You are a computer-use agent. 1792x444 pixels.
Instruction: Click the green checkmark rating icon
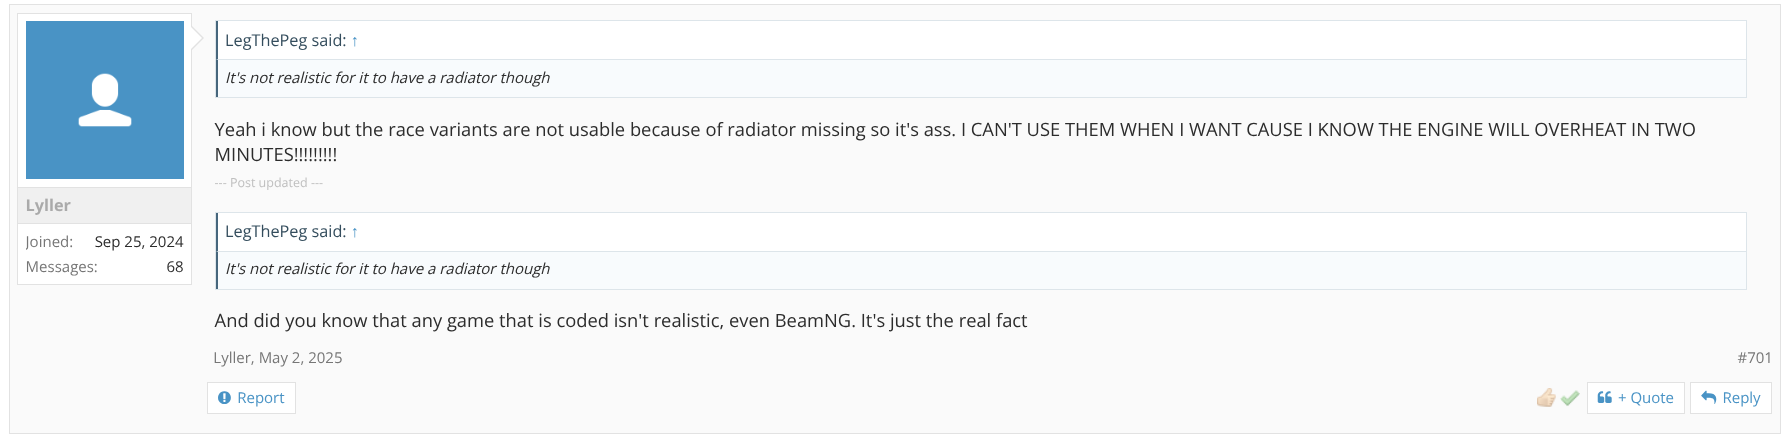tap(1570, 398)
